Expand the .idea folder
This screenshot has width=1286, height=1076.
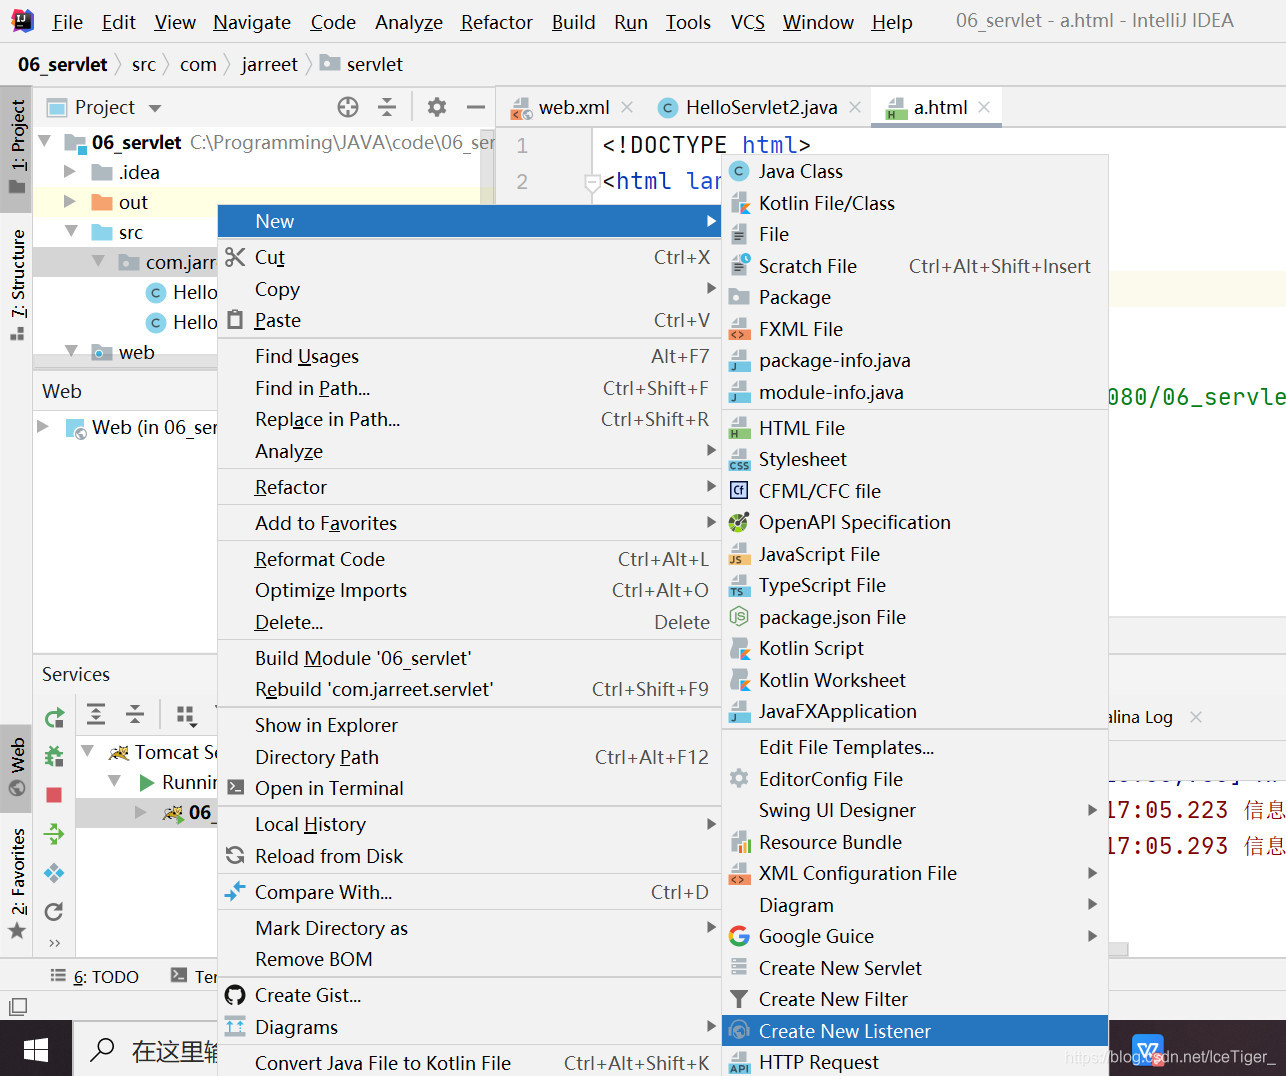point(70,172)
